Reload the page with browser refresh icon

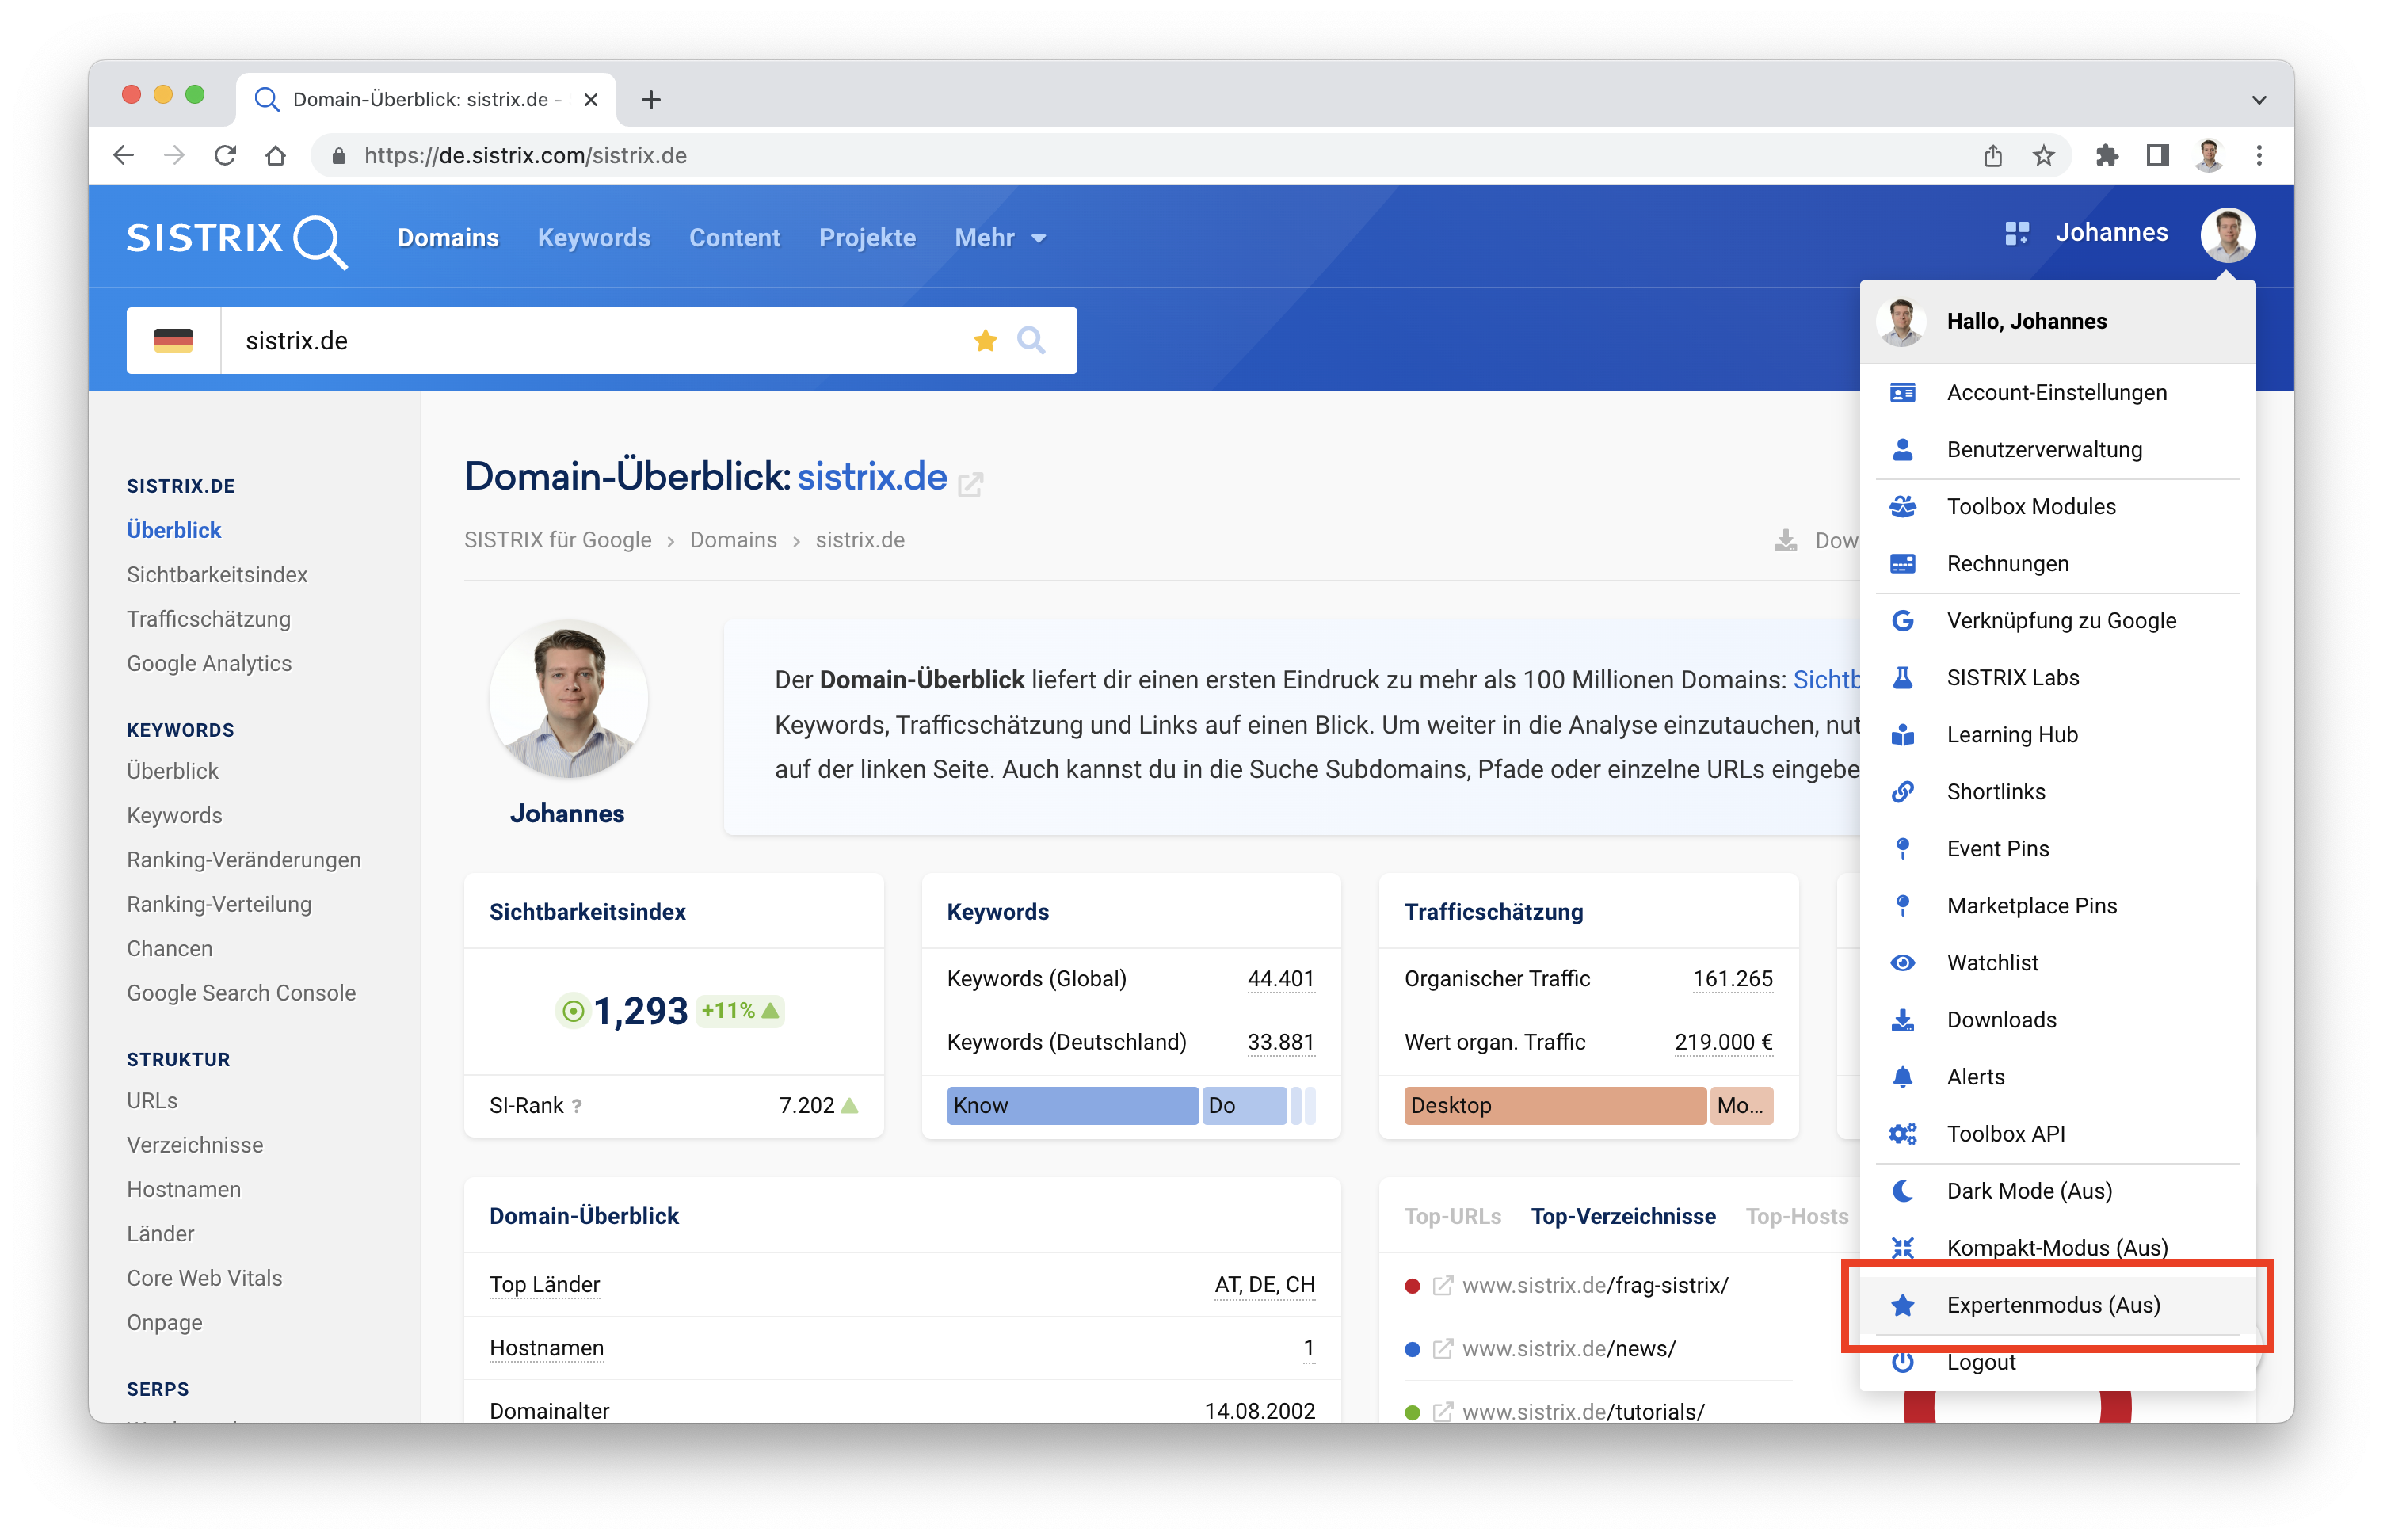point(225,156)
